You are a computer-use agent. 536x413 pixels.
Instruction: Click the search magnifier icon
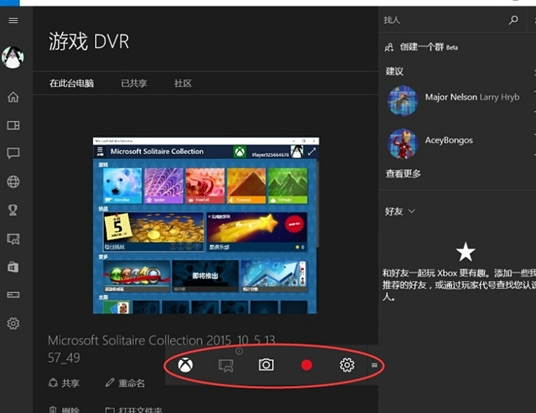click(513, 20)
